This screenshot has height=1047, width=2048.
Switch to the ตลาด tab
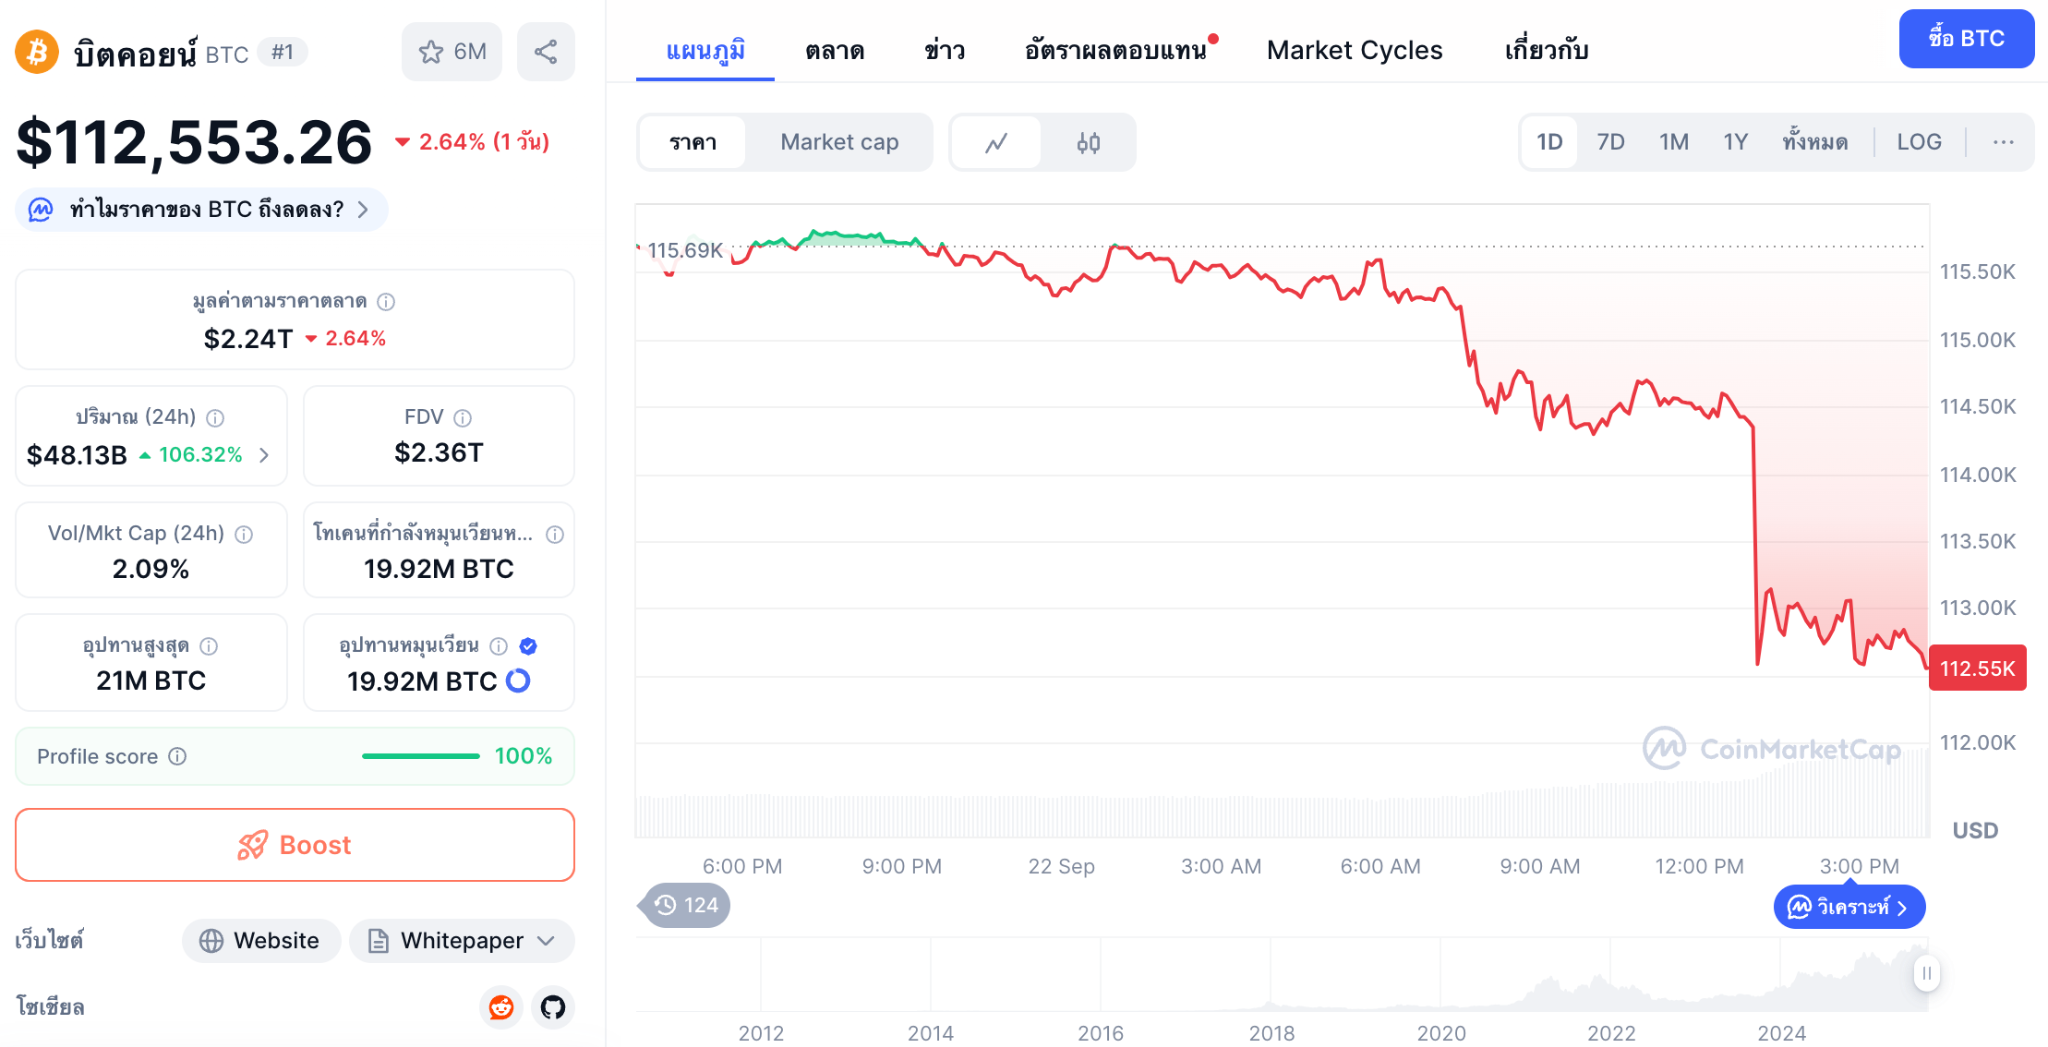(834, 50)
